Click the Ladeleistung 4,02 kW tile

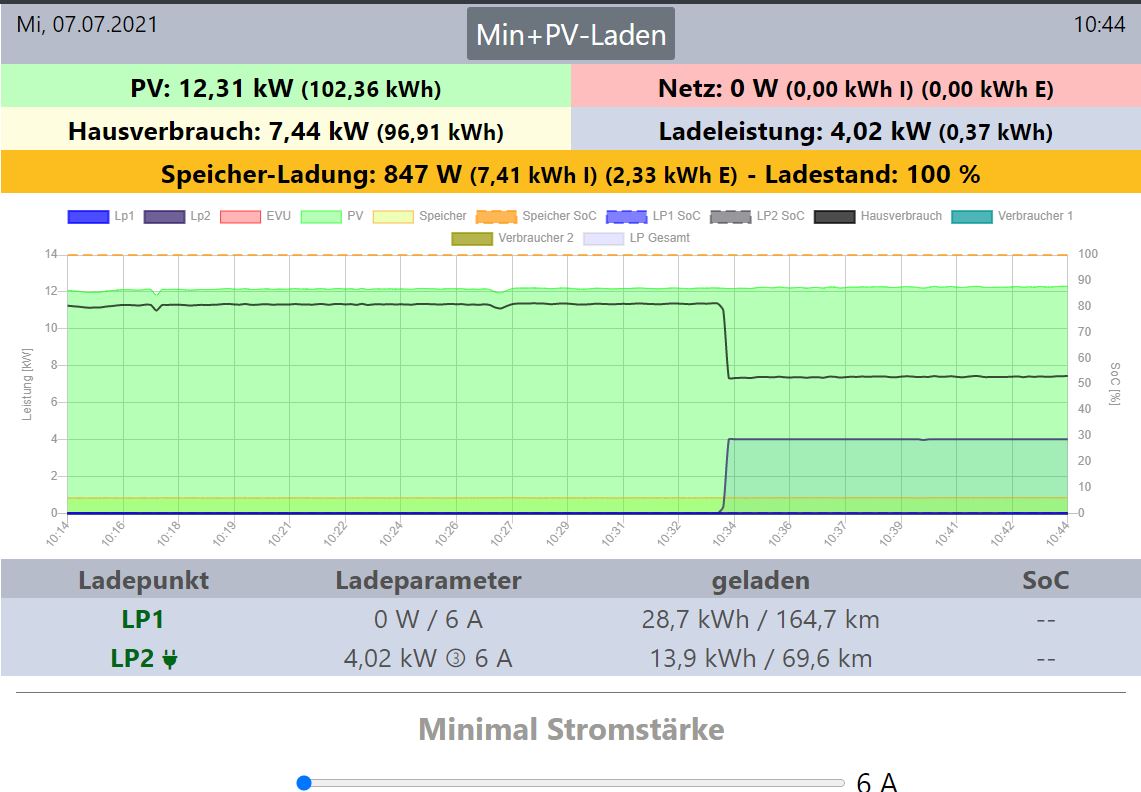pyautogui.click(x=856, y=131)
